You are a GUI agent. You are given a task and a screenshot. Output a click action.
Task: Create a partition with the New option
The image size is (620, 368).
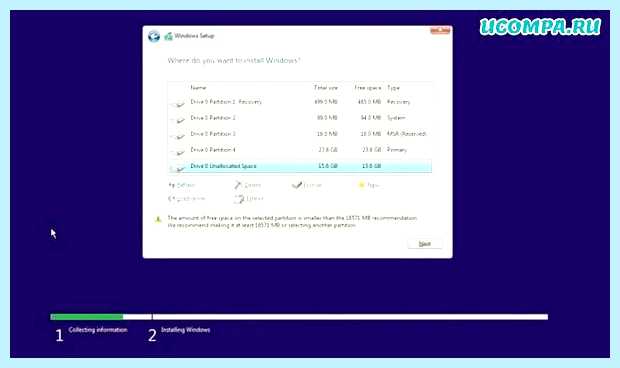(x=368, y=185)
